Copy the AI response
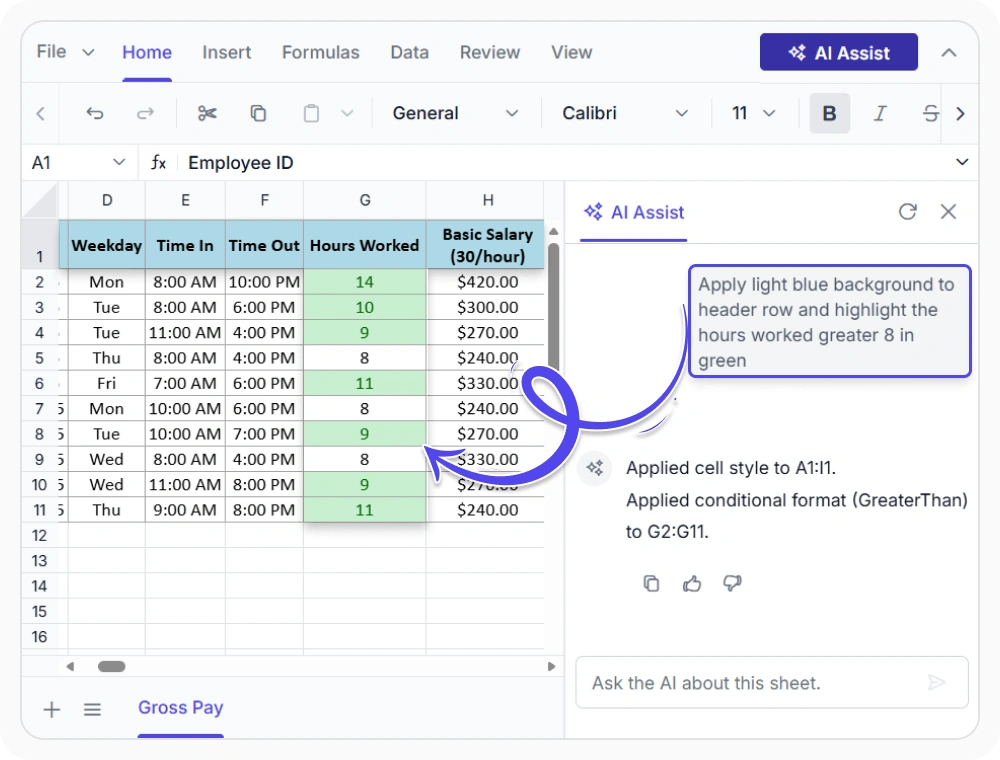This screenshot has height=760, width=1000. click(651, 583)
